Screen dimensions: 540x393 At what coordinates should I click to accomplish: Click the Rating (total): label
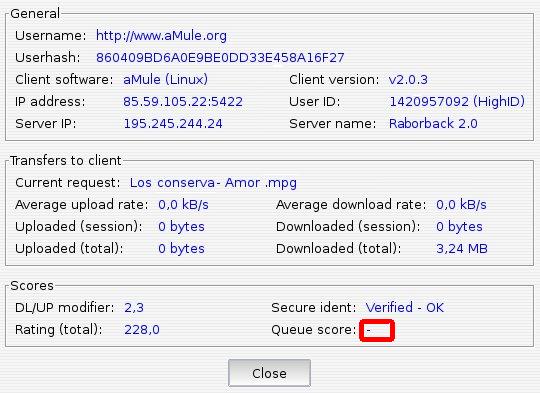(x=59, y=330)
